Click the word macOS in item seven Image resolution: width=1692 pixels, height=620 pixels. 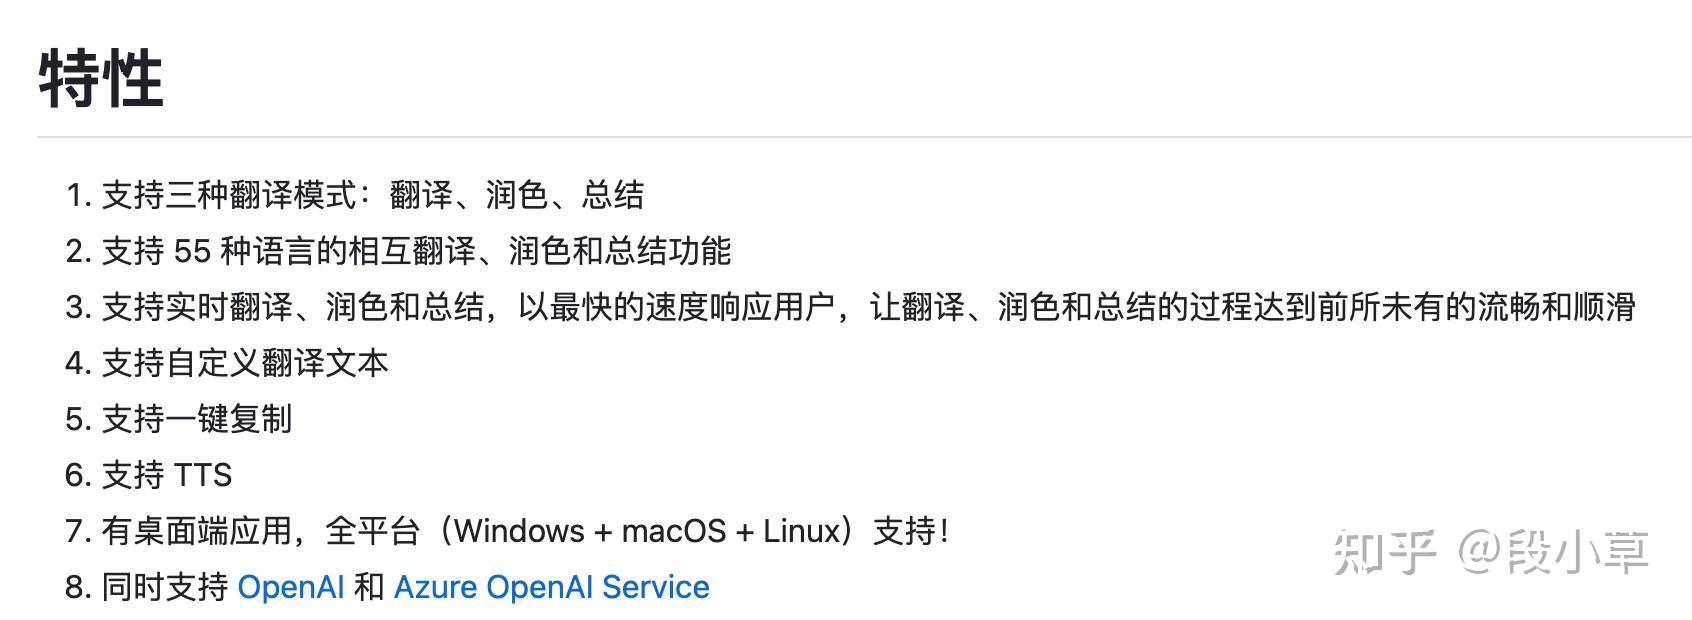(674, 531)
